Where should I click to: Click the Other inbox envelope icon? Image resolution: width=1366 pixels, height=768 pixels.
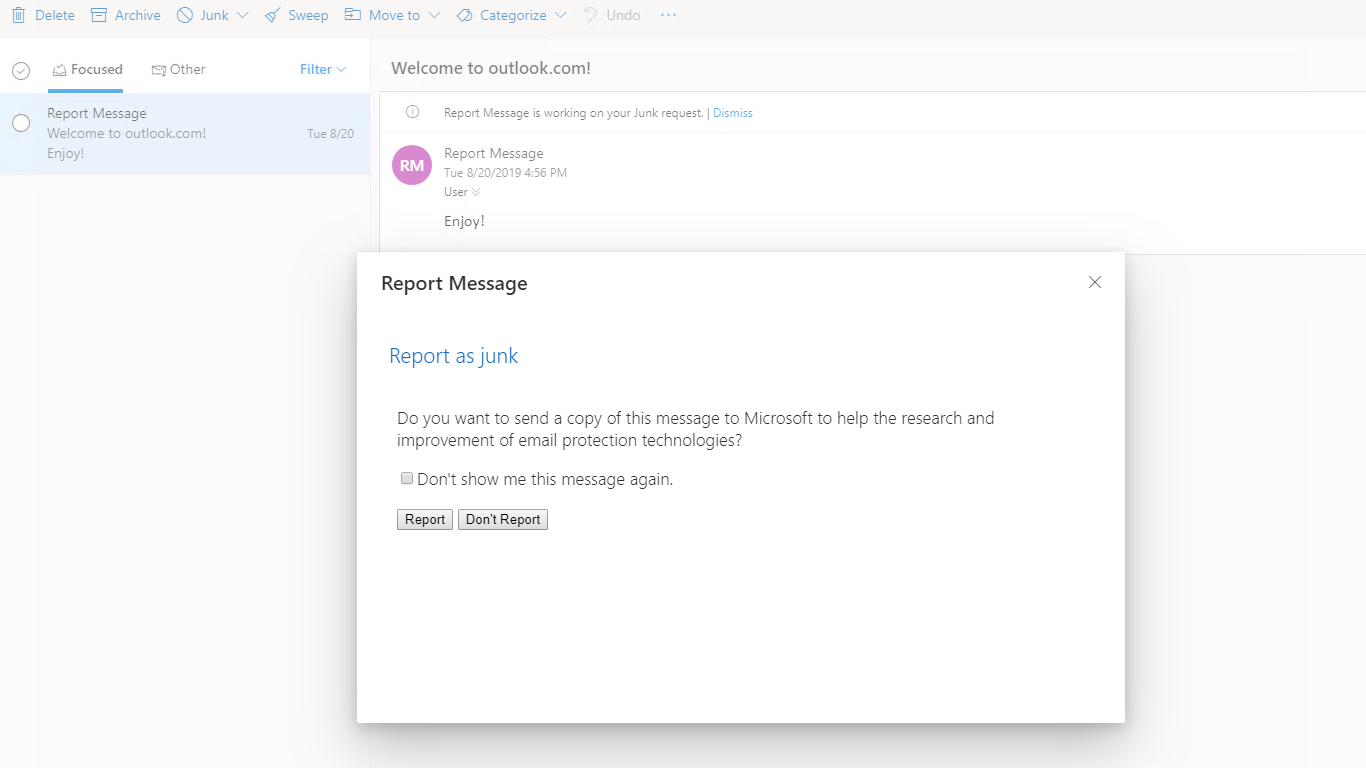click(158, 70)
